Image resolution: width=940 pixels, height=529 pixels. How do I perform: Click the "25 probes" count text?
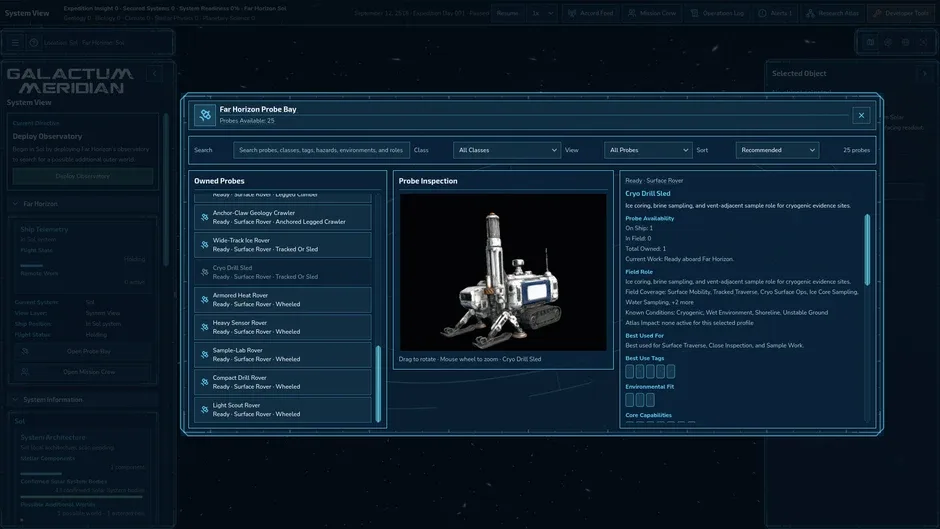(x=856, y=150)
